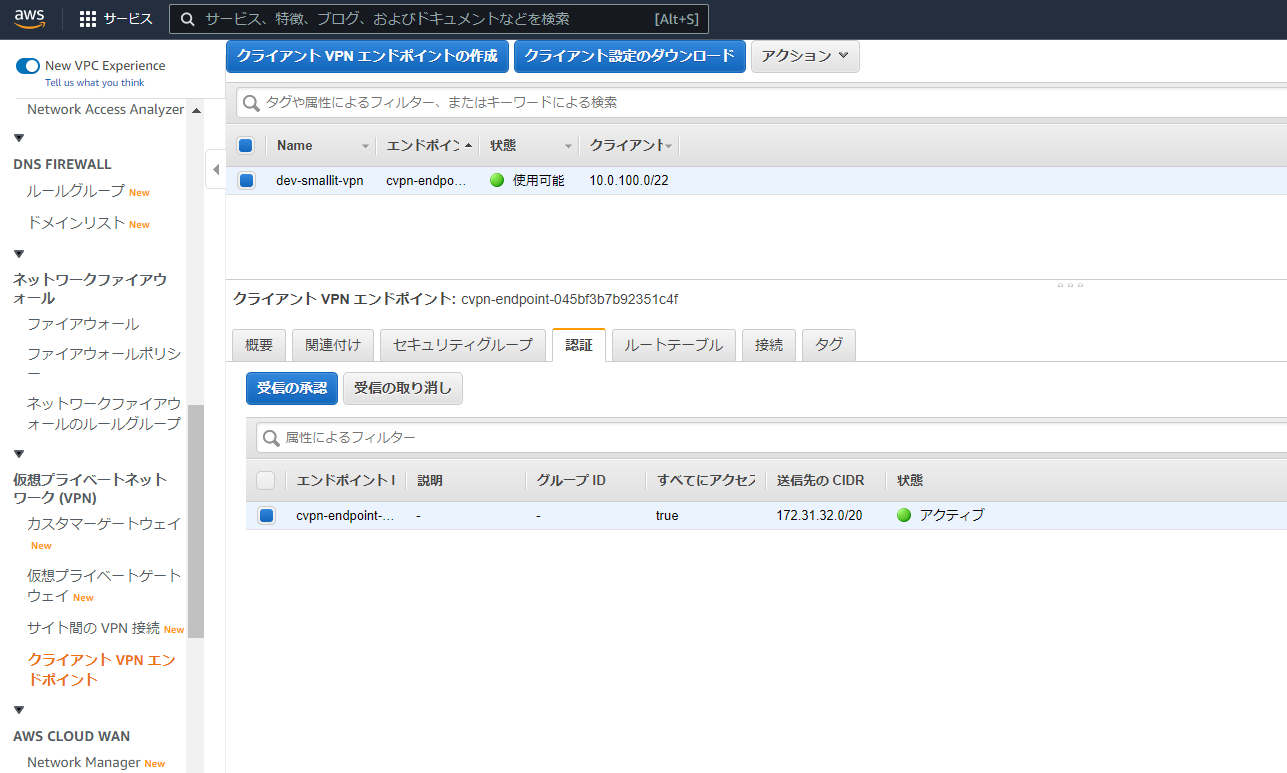Switch to the ルートテーブル tab

click(673, 345)
